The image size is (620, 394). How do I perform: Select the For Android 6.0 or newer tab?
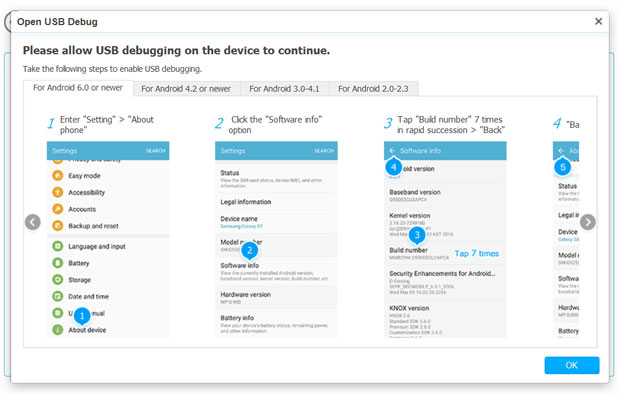click(78, 88)
